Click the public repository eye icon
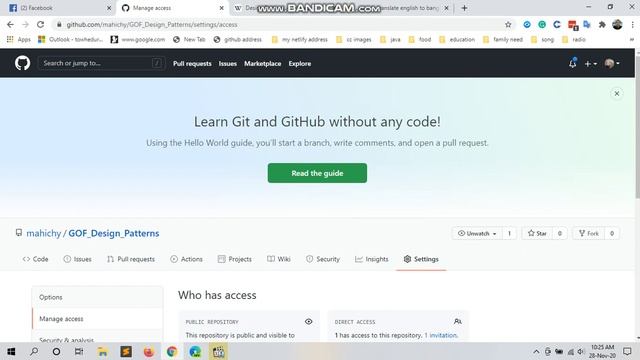 pyautogui.click(x=309, y=322)
